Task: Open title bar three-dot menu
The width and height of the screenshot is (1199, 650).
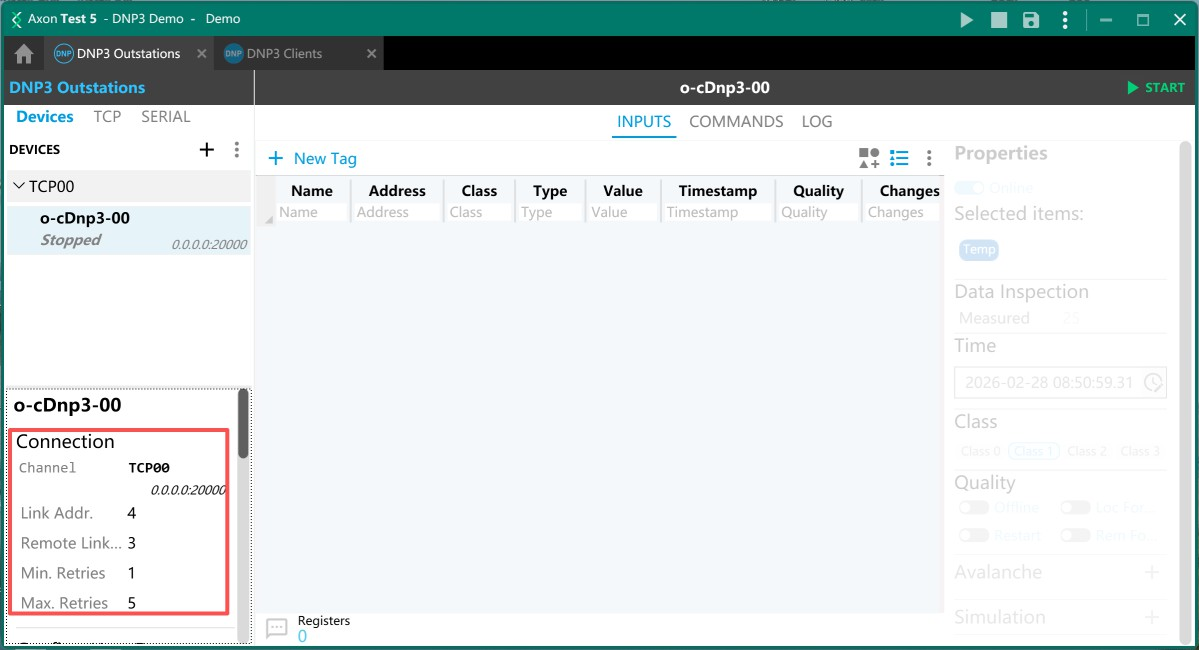Action: pyautogui.click(x=1065, y=20)
